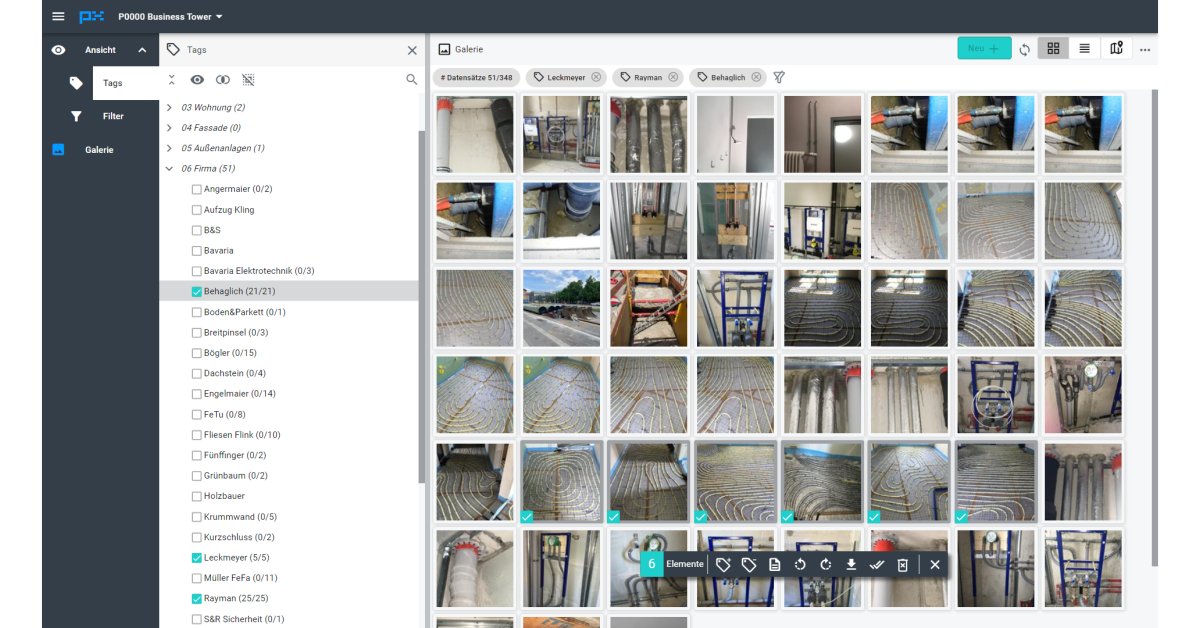Click the Datensätze 51/348 chip
The width and height of the screenshot is (1200, 628).
pos(476,77)
